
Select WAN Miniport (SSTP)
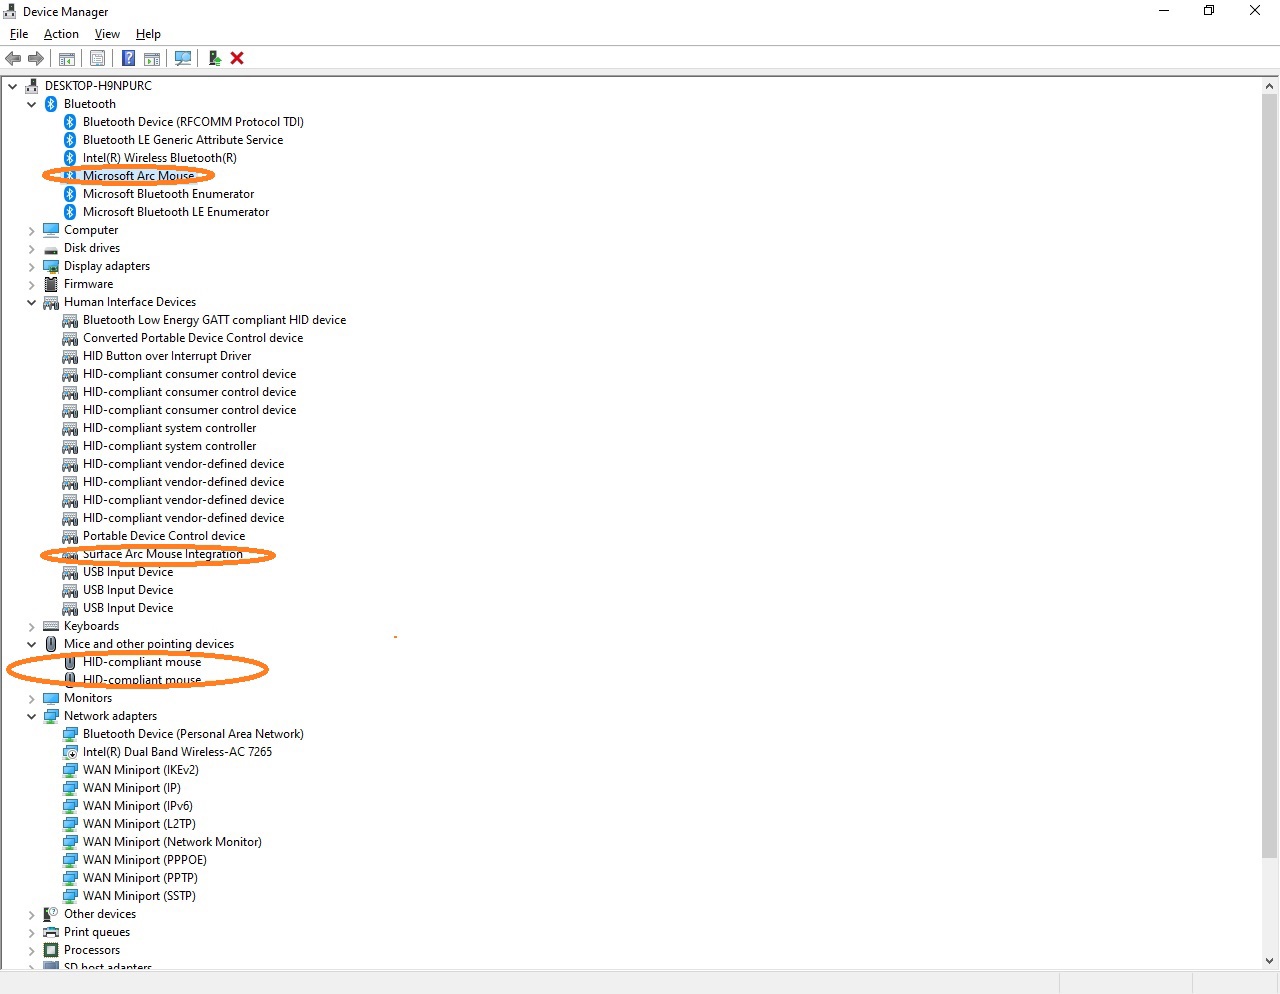[139, 896]
